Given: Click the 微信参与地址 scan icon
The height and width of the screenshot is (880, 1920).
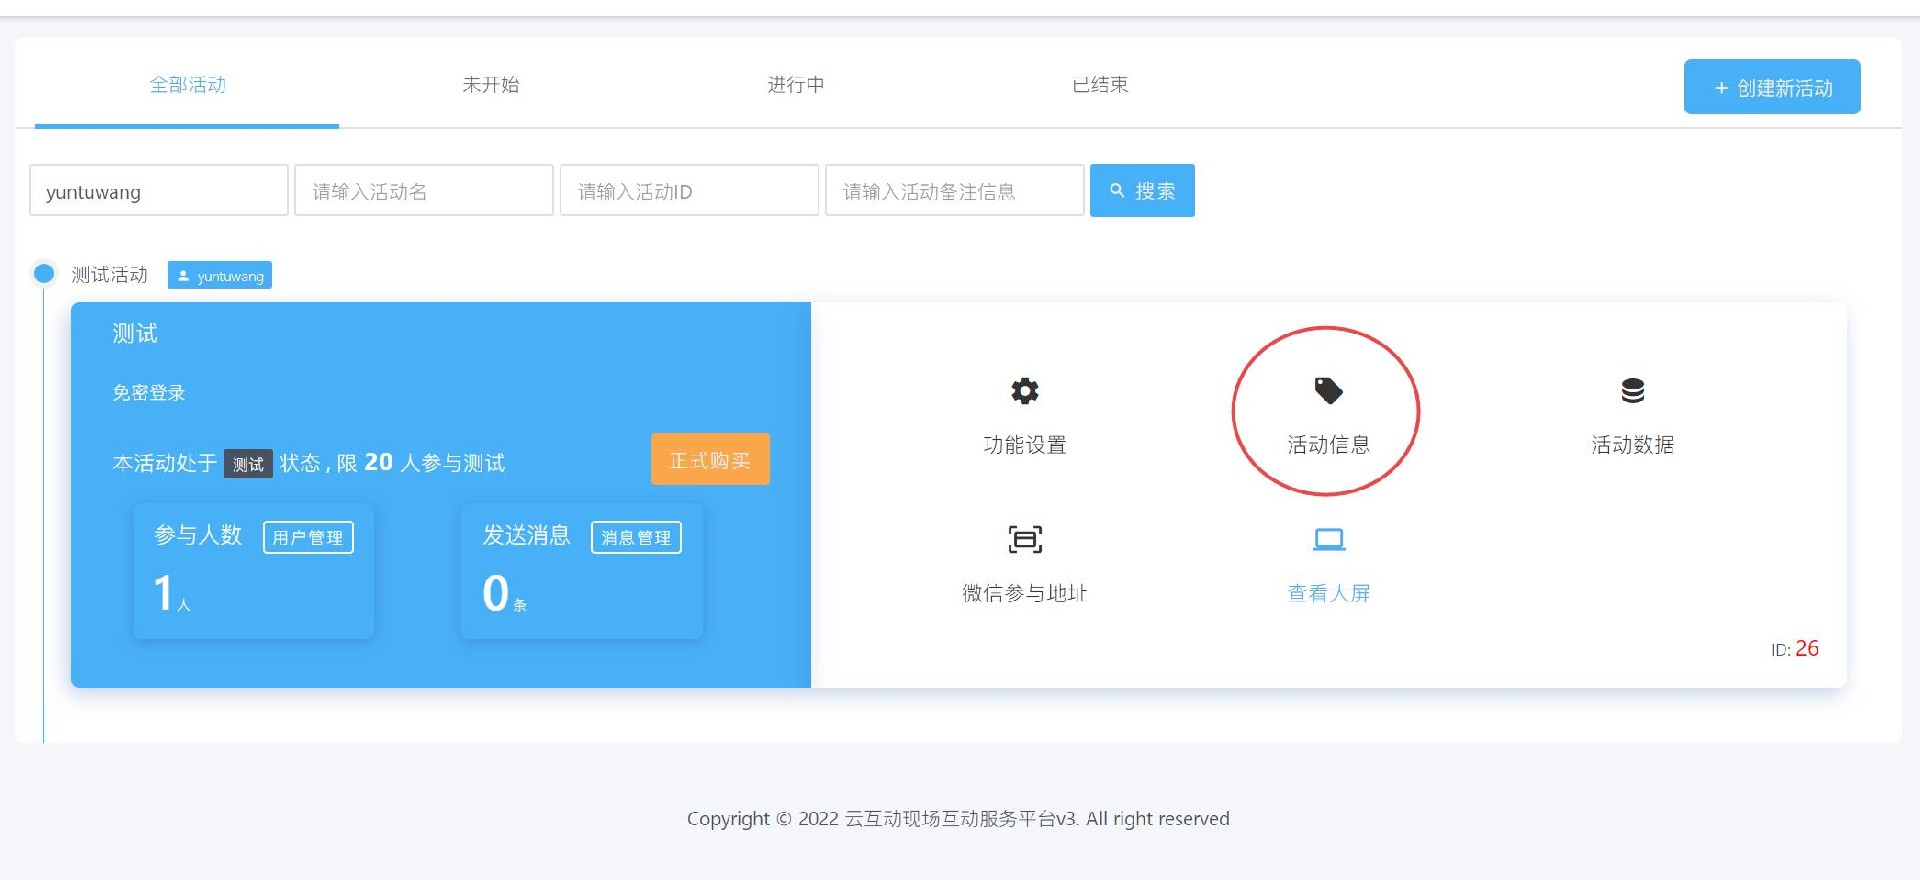Looking at the screenshot, I should 1024,540.
